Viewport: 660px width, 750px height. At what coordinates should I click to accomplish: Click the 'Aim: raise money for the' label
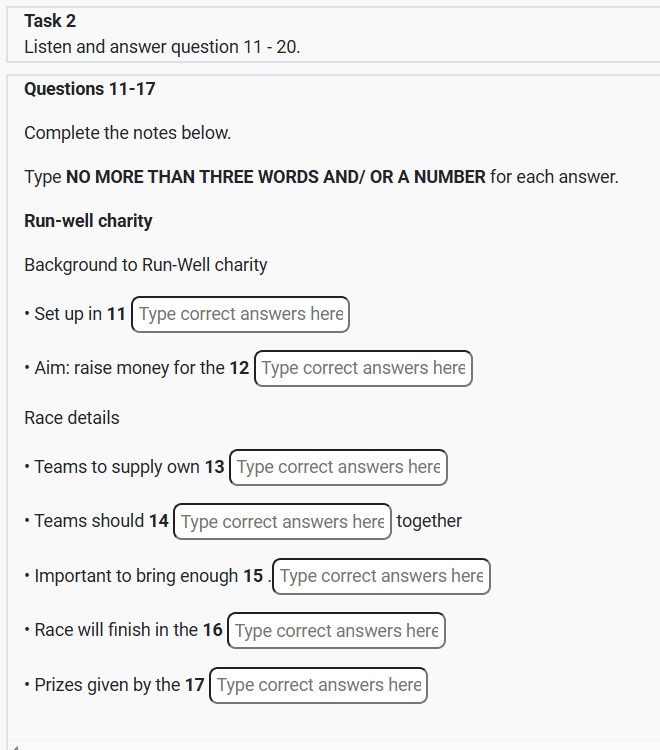coord(129,368)
